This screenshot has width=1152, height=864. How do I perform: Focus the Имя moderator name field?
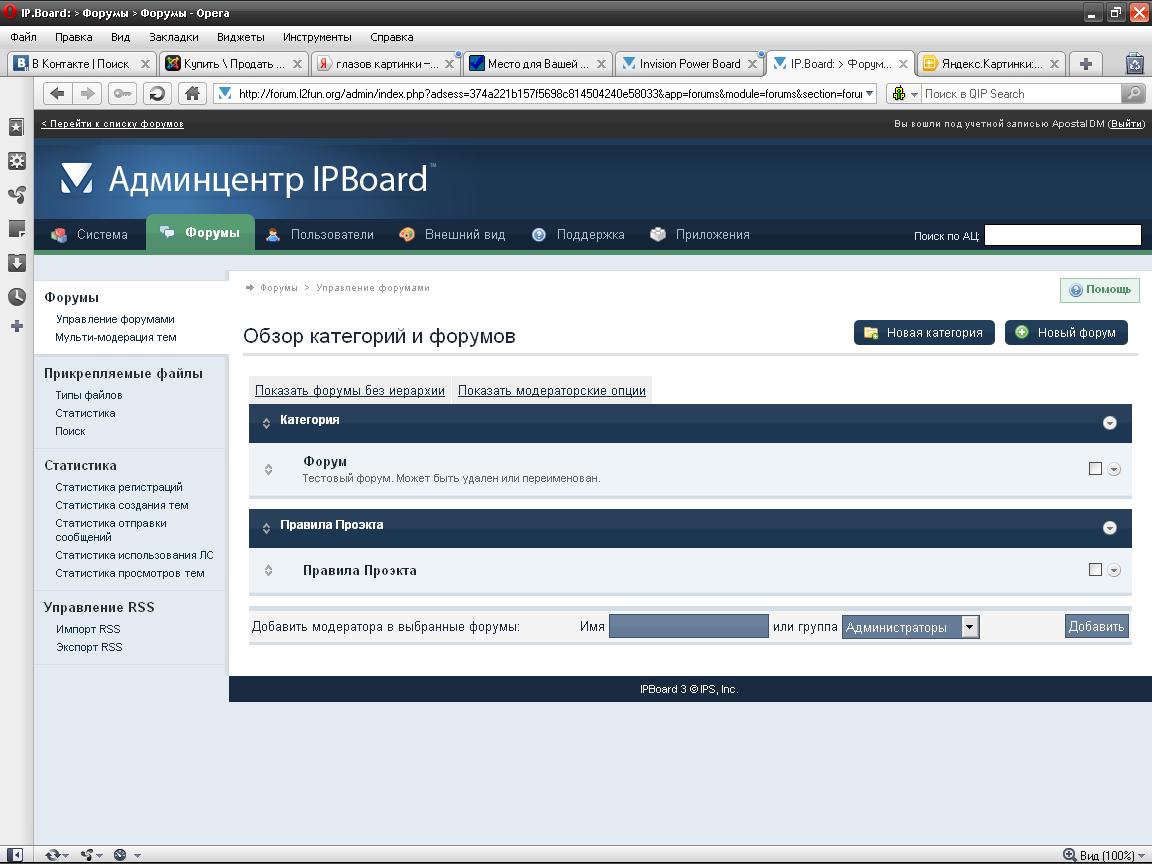tap(688, 626)
